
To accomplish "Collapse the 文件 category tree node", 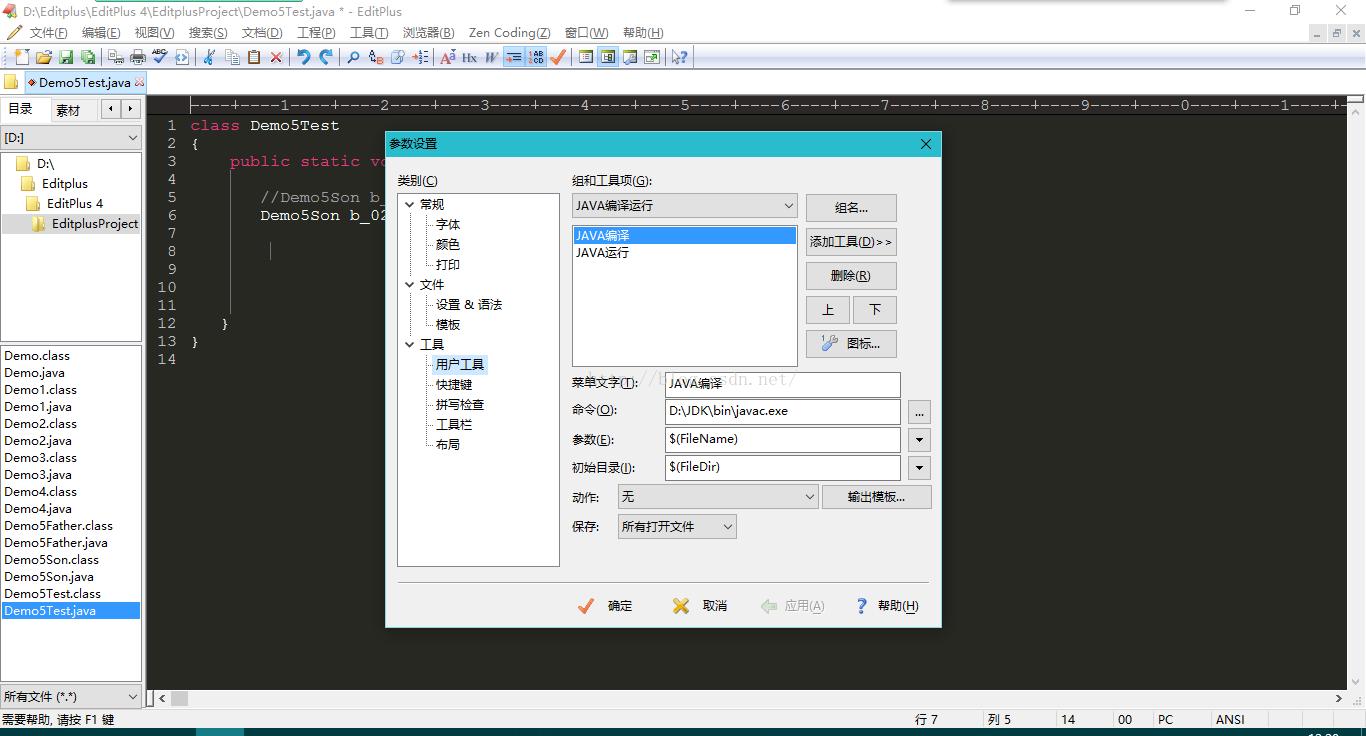I will [410, 285].
